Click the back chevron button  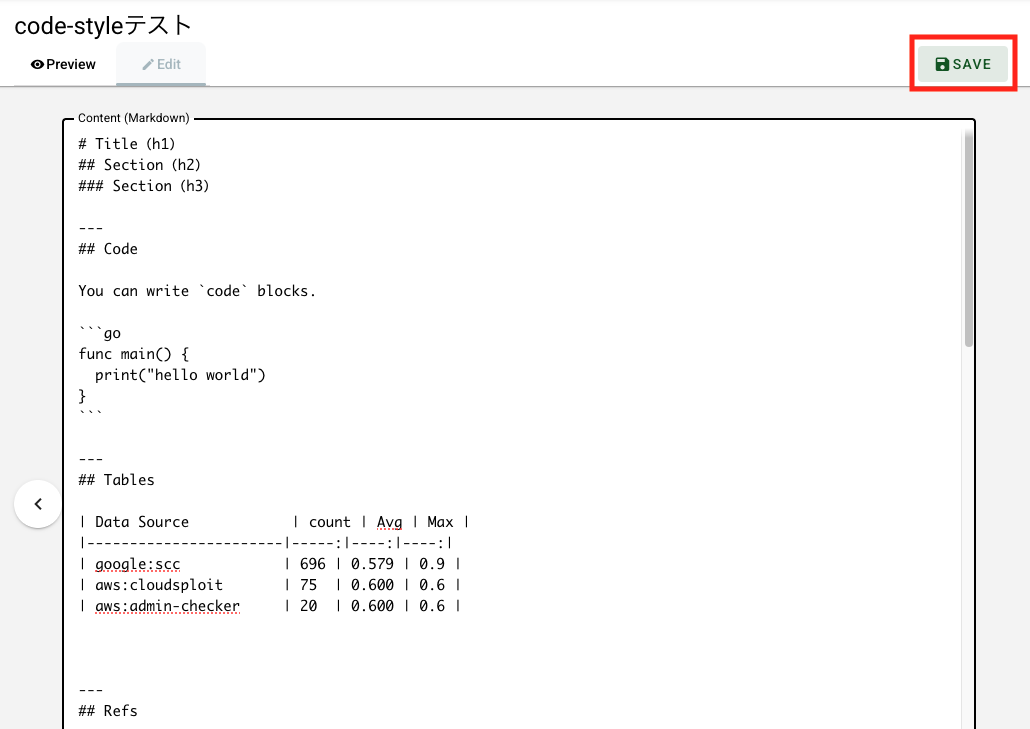pyautogui.click(x=38, y=504)
